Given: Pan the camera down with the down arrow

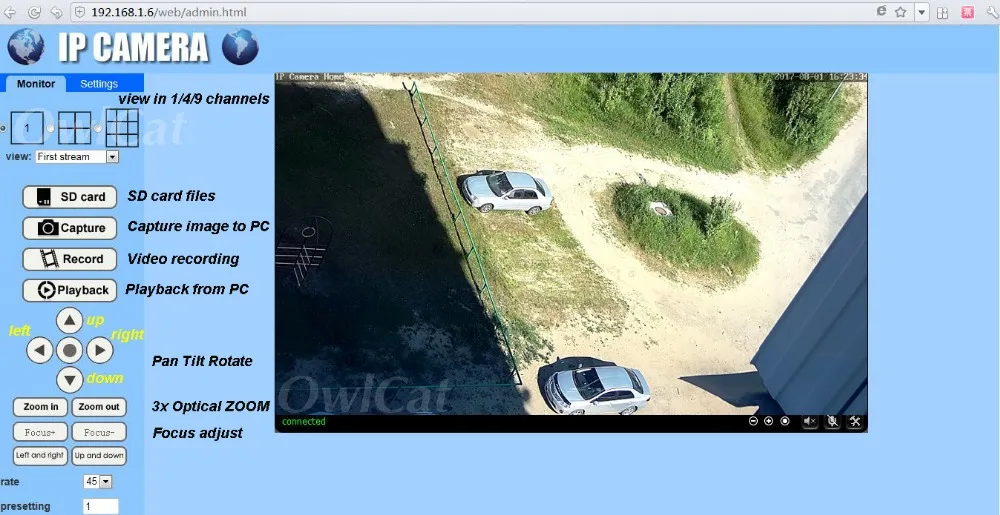Looking at the screenshot, I should [x=70, y=381].
